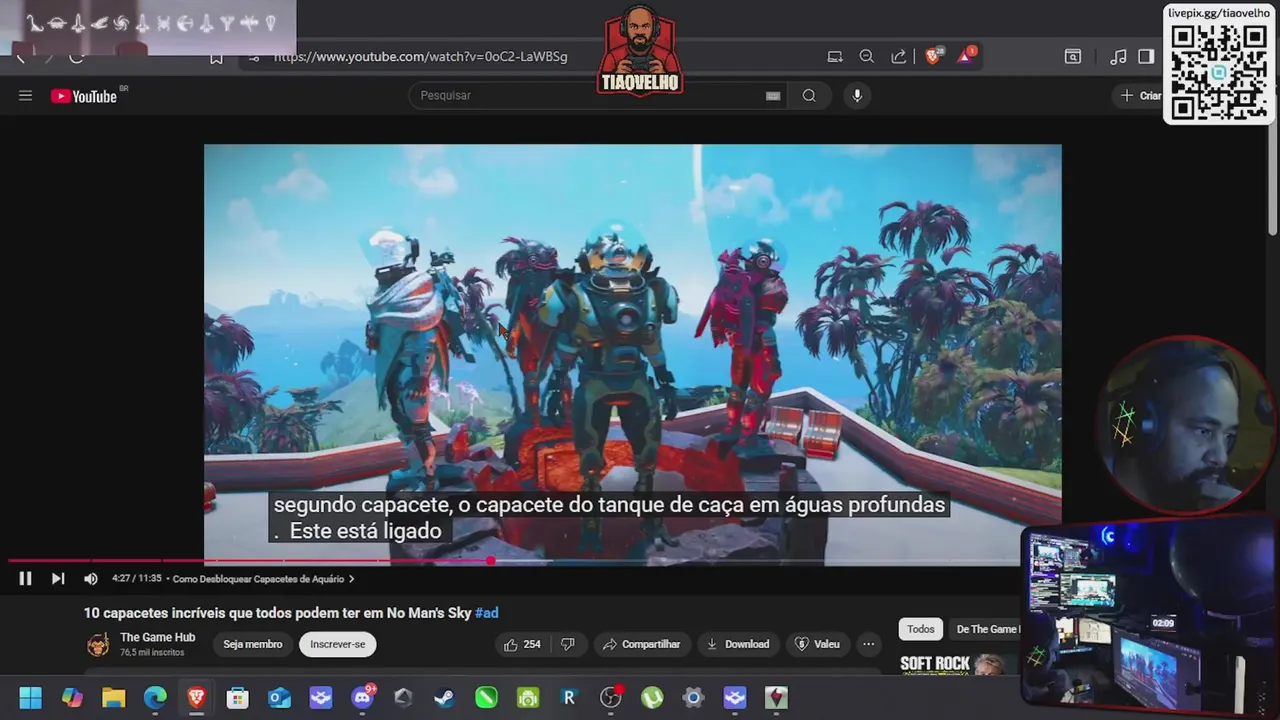Open the on-screen keyboard in search box

773,96
